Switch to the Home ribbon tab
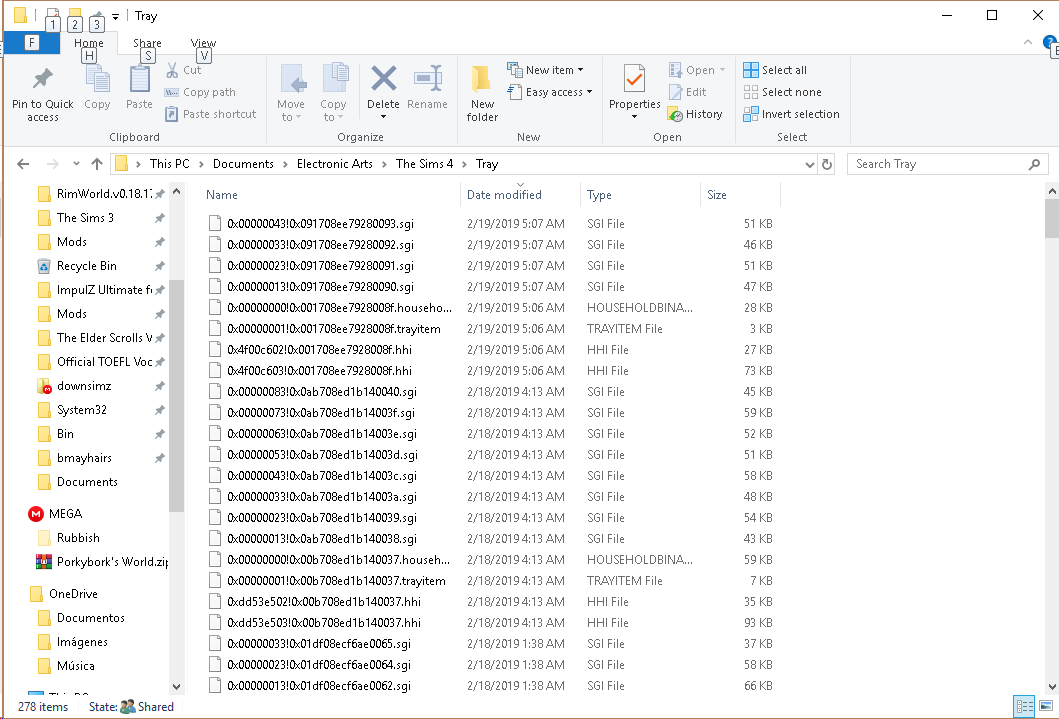1059x719 pixels. (x=88, y=43)
